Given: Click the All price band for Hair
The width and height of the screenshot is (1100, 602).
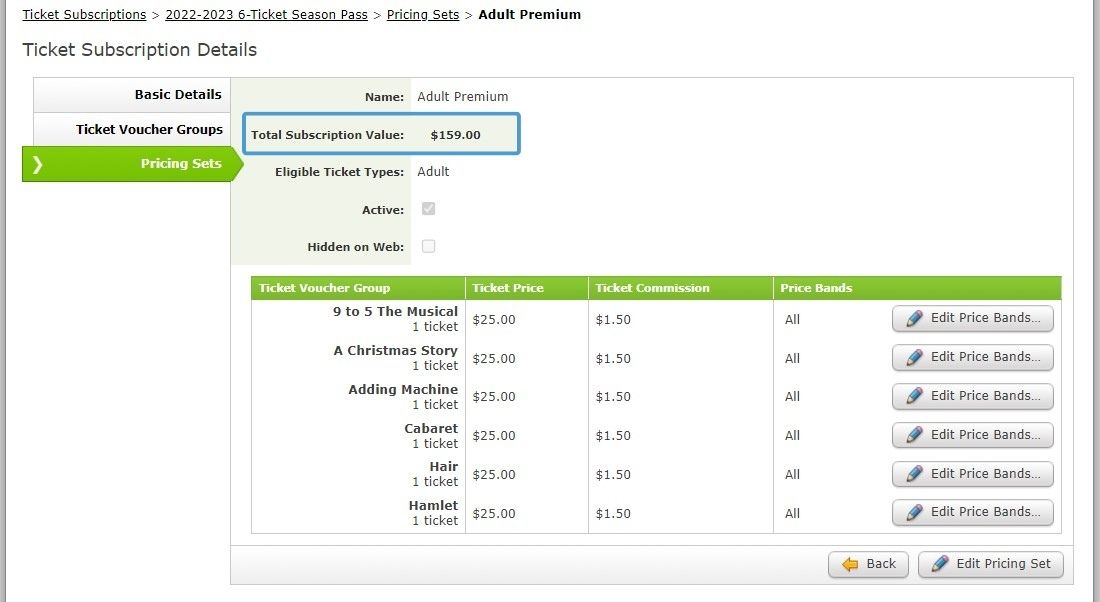Looking at the screenshot, I should 792,475.
